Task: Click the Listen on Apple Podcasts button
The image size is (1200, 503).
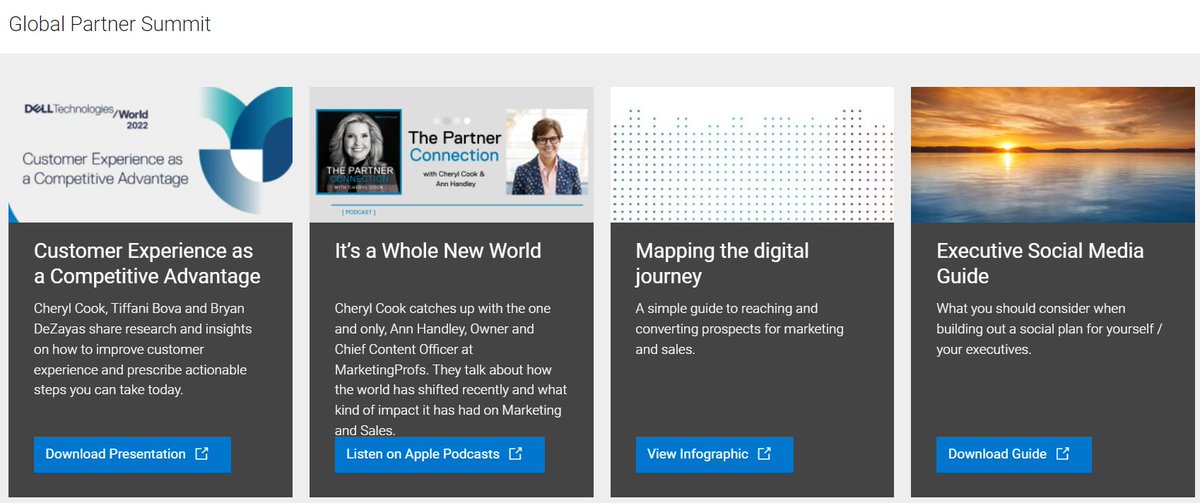Action: [x=440, y=454]
